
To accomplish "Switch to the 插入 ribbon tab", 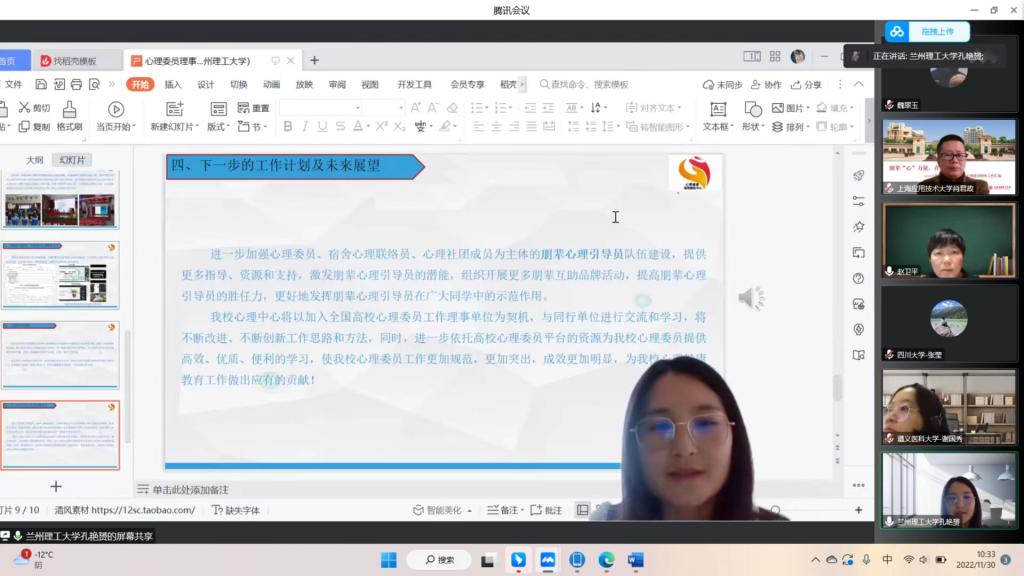I will coord(172,84).
